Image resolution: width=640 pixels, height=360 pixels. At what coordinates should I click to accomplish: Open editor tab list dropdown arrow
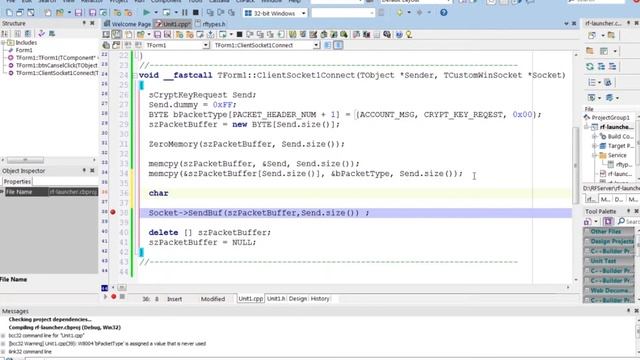[566, 24]
